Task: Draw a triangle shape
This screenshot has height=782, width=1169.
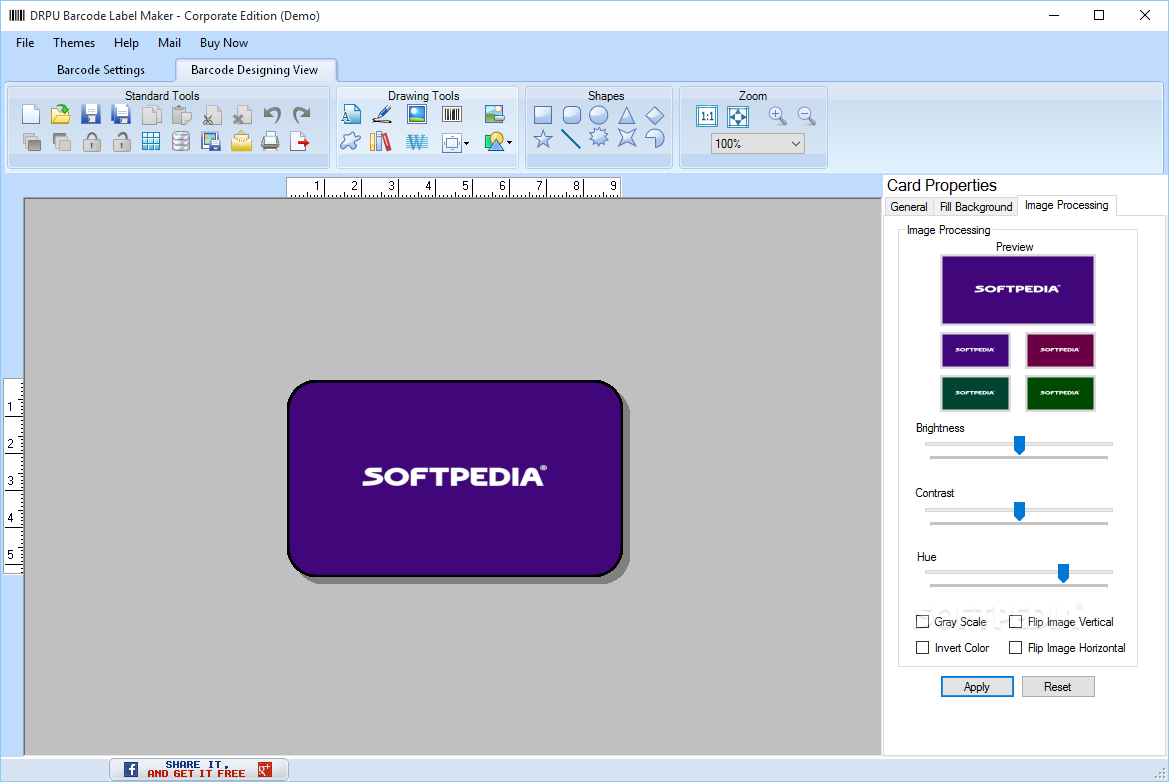Action: coord(626,116)
